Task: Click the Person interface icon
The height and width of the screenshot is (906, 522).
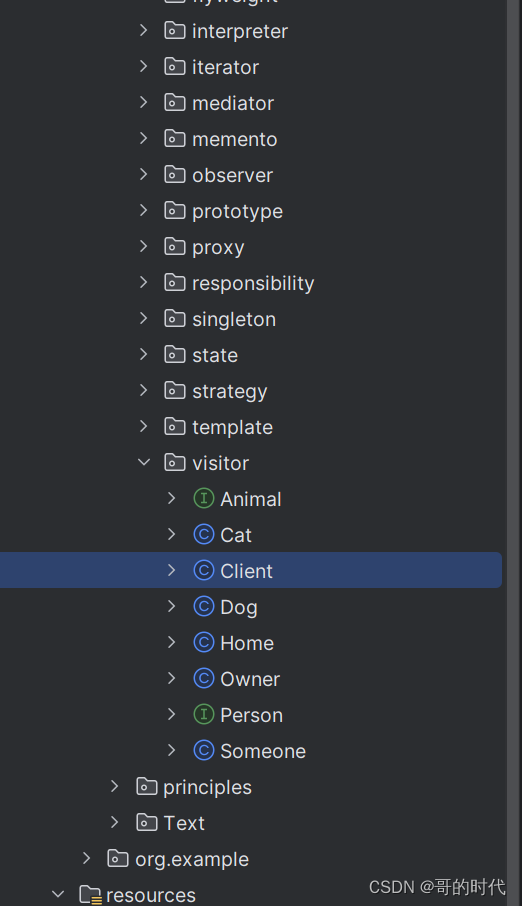Action: 203,715
